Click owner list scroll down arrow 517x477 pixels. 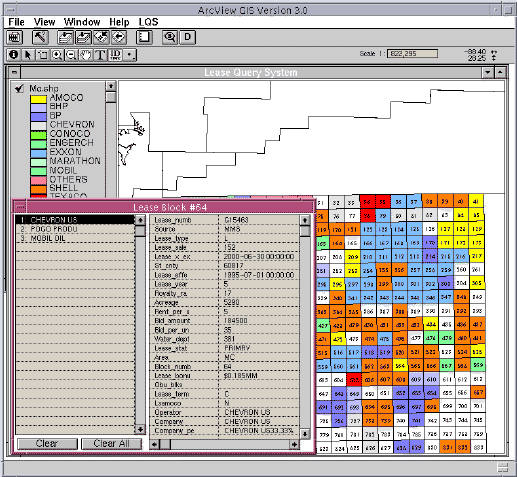coord(140,429)
